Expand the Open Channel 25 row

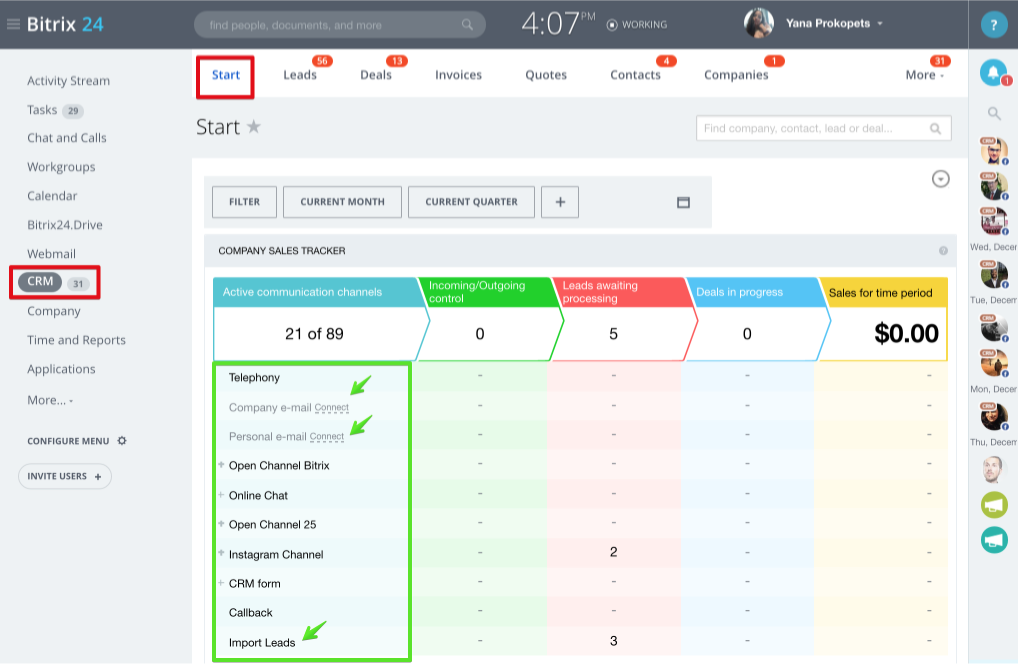tap(221, 524)
